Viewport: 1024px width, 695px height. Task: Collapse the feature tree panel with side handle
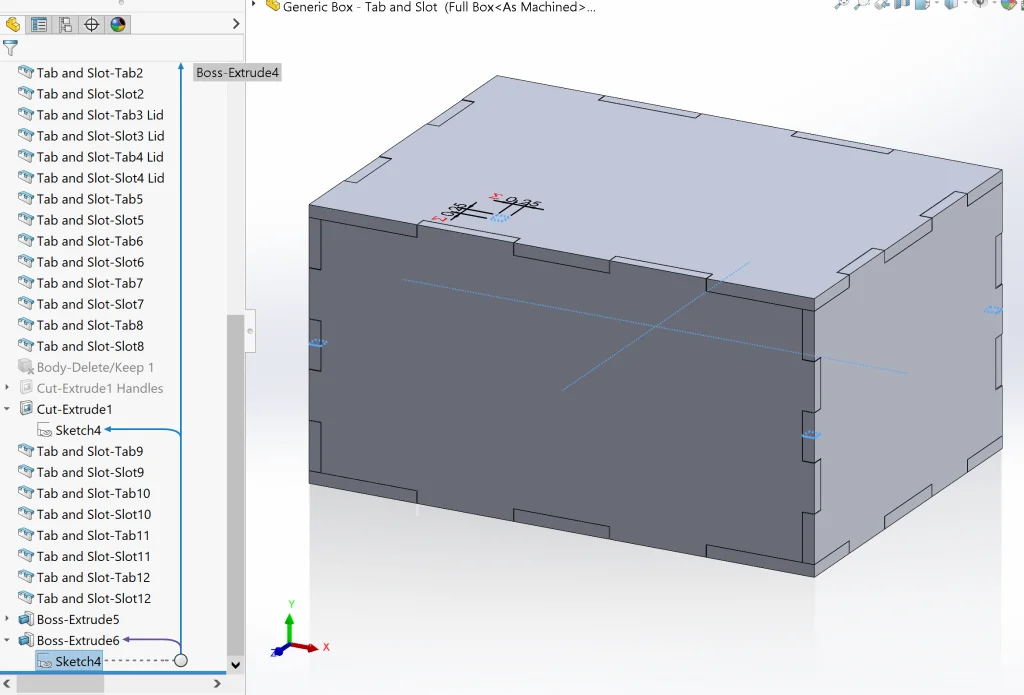click(x=250, y=331)
